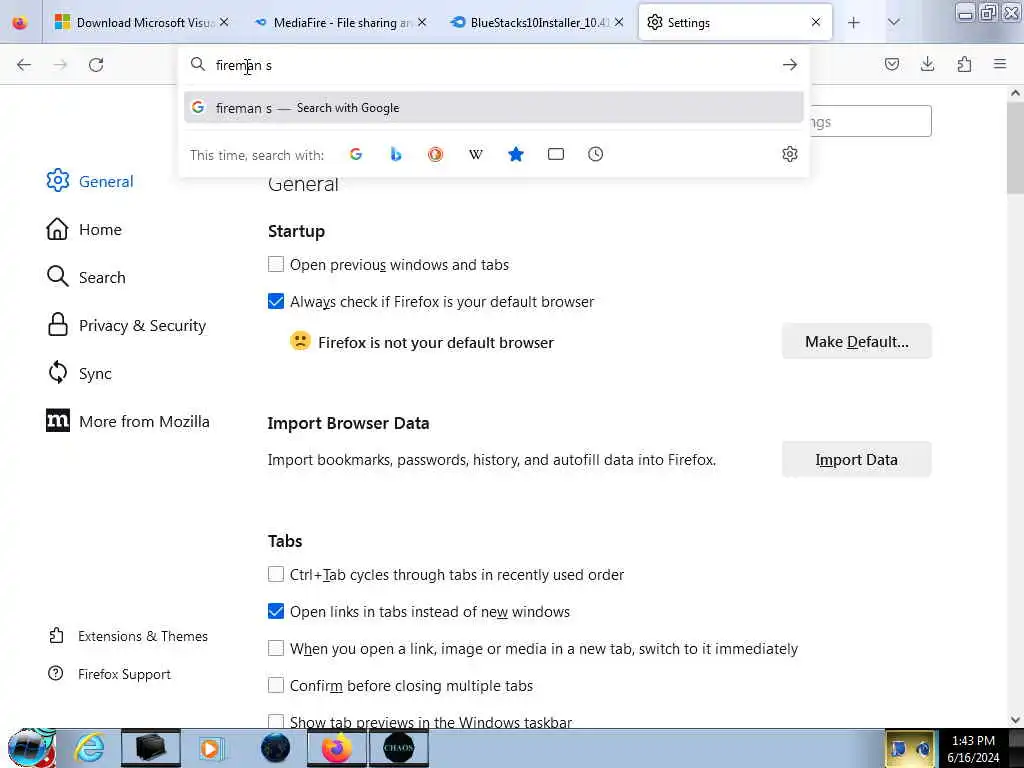Click the Import Data button

[856, 460]
